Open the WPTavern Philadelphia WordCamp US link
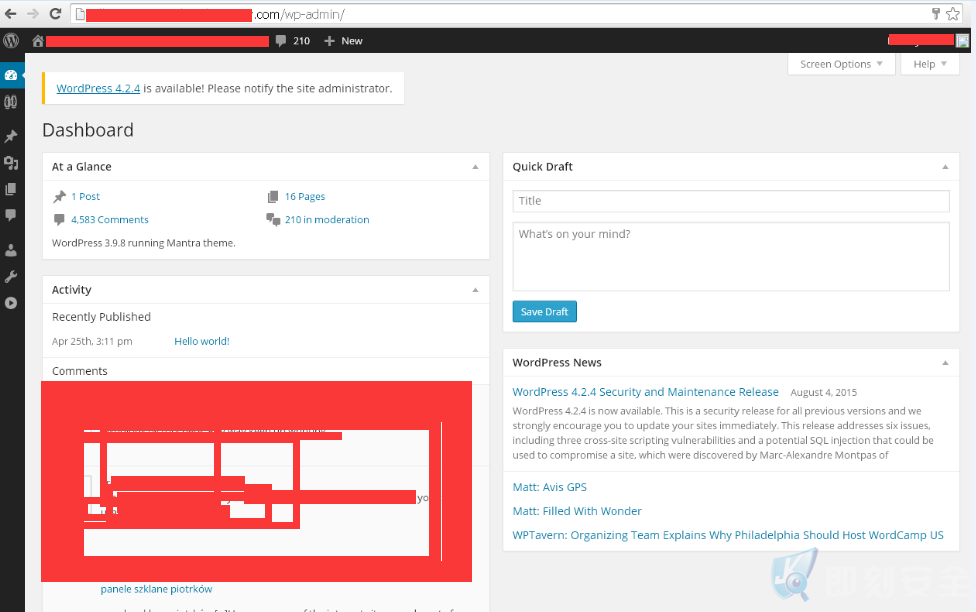976x612 pixels. point(728,535)
